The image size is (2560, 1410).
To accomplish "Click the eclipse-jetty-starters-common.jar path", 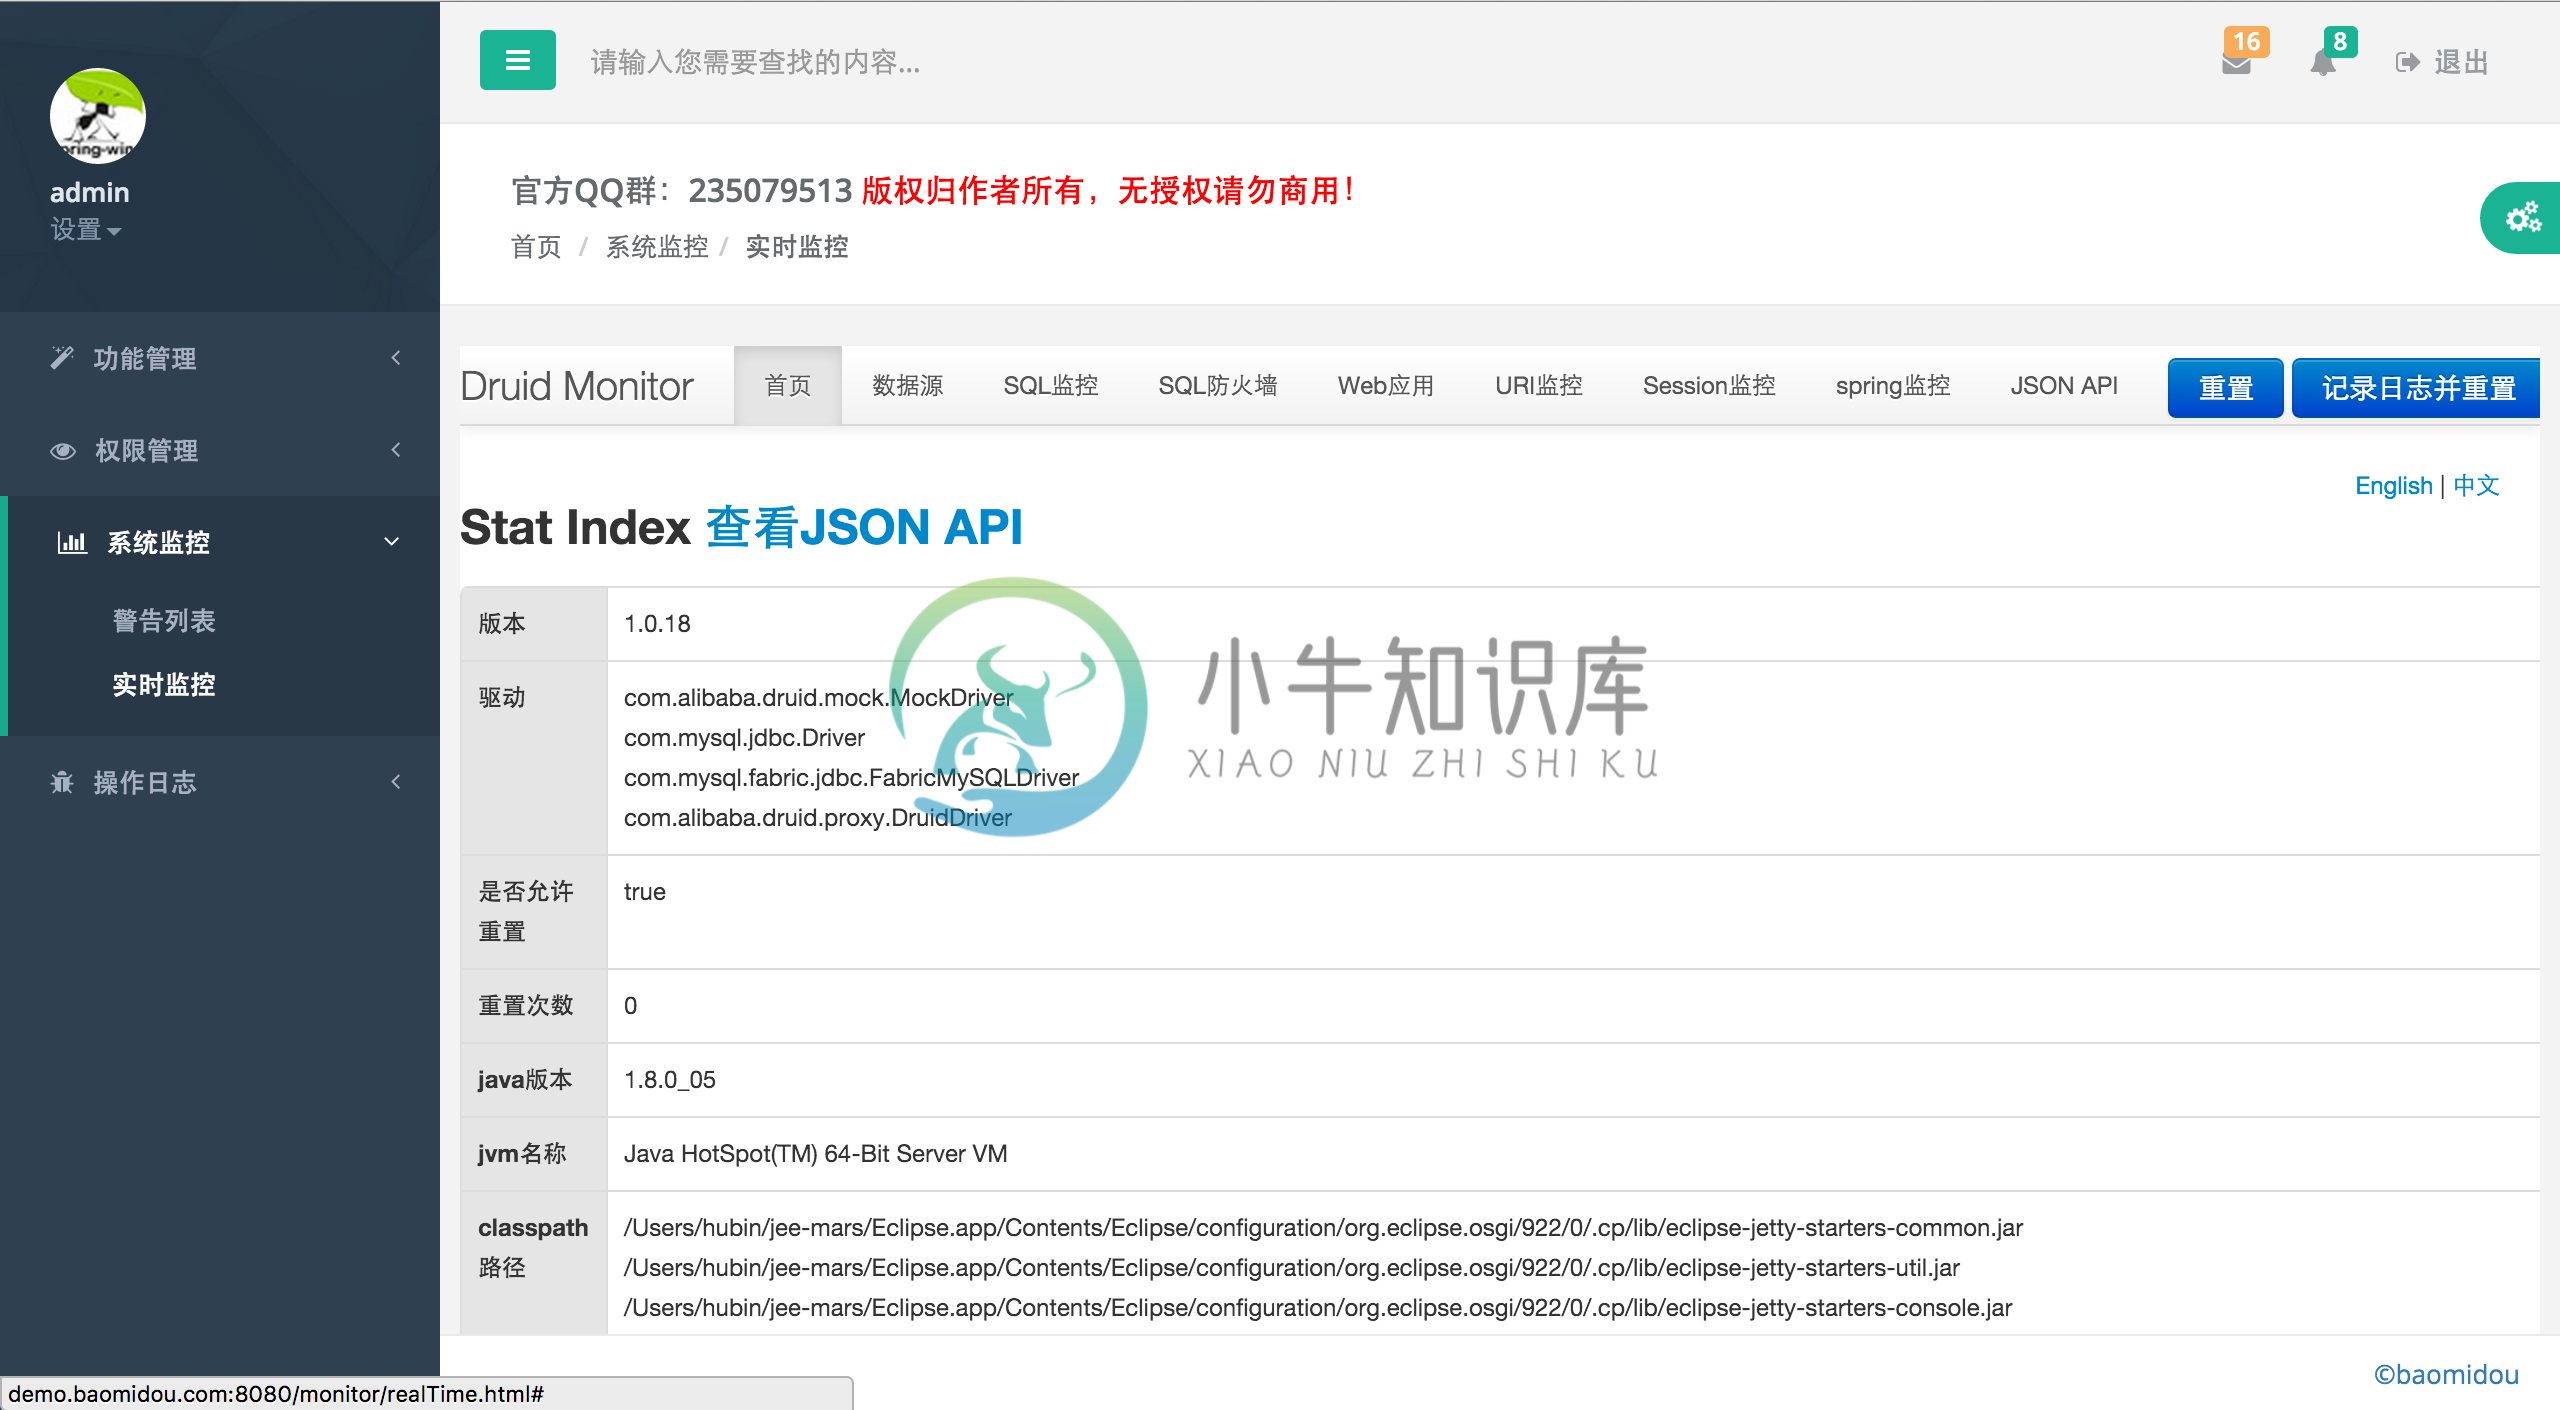I will pyautogui.click(x=1323, y=1228).
